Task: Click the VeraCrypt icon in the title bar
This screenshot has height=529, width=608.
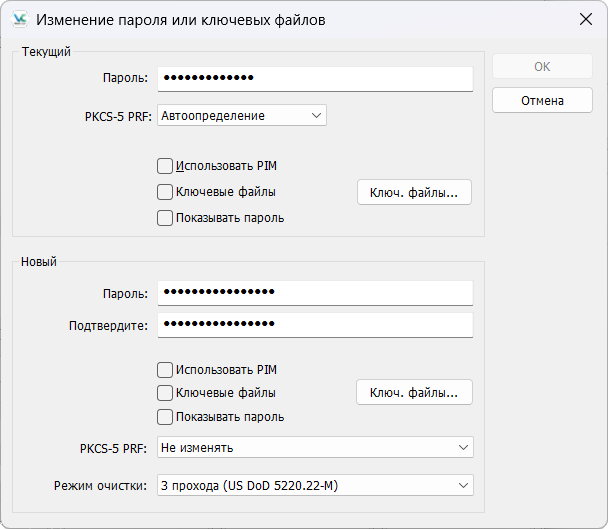Action: coord(20,19)
